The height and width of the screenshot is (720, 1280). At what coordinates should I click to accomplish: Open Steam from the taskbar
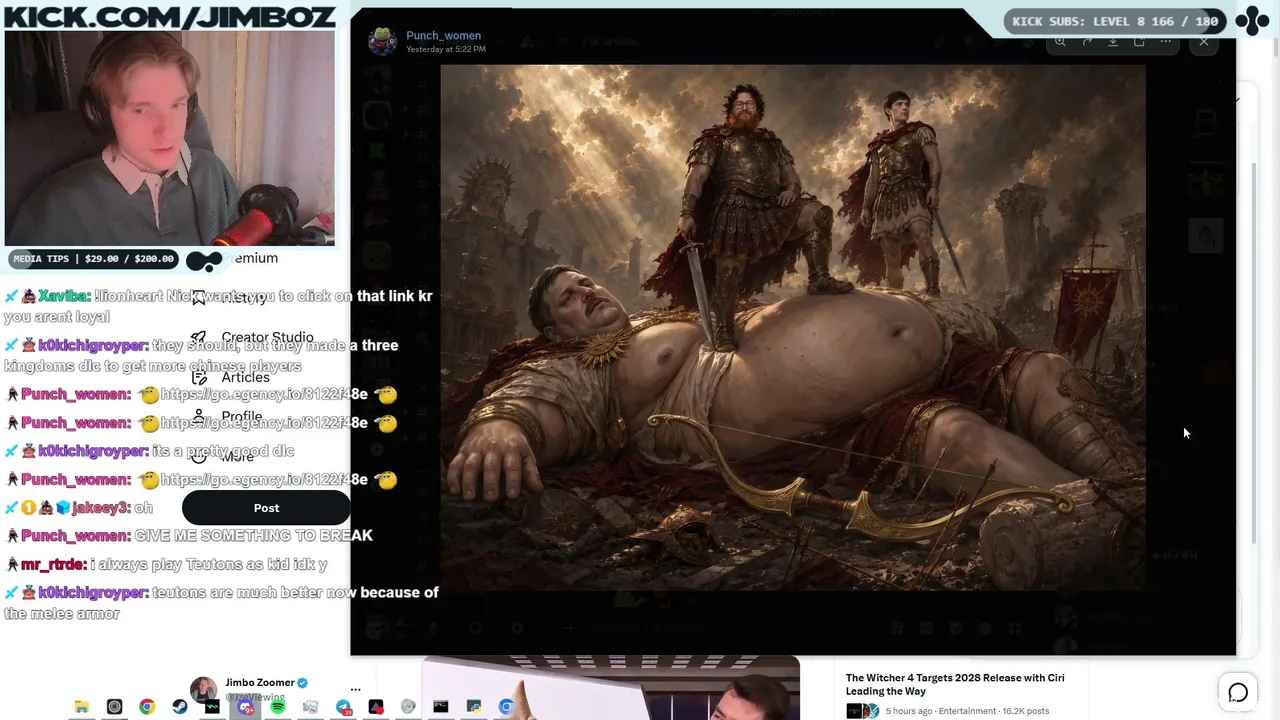click(180, 707)
